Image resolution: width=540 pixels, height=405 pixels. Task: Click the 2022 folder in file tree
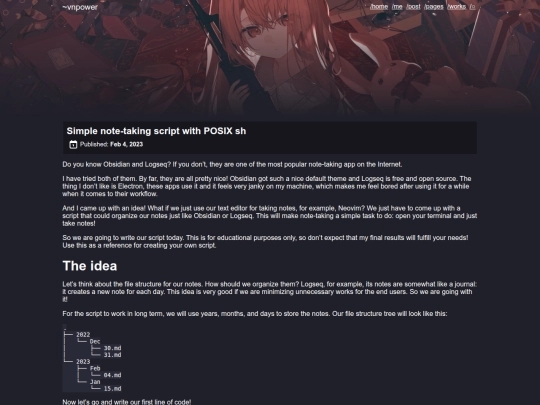coord(83,334)
